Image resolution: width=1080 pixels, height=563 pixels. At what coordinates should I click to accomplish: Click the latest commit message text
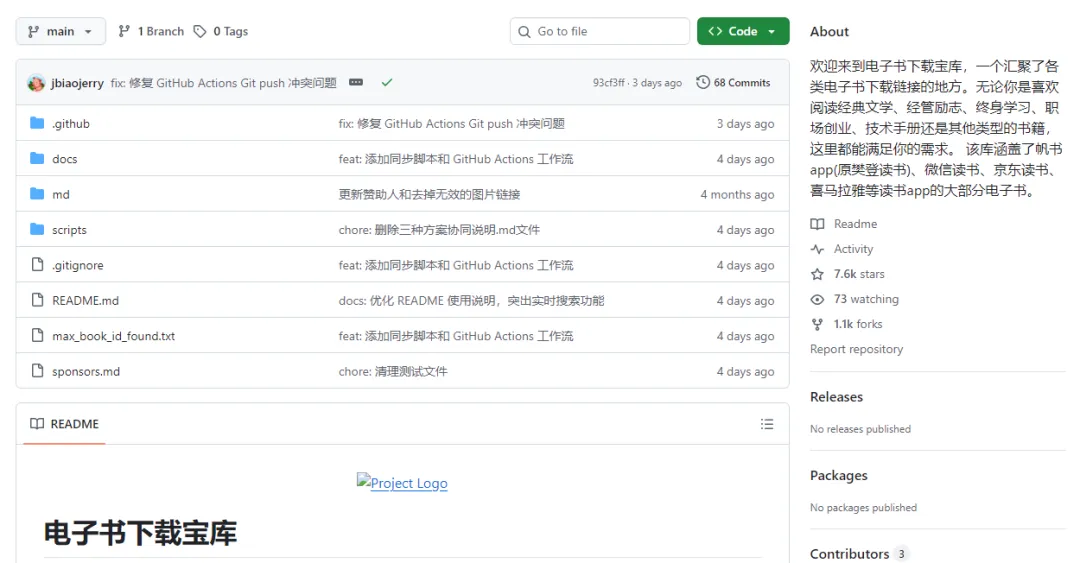[223, 83]
